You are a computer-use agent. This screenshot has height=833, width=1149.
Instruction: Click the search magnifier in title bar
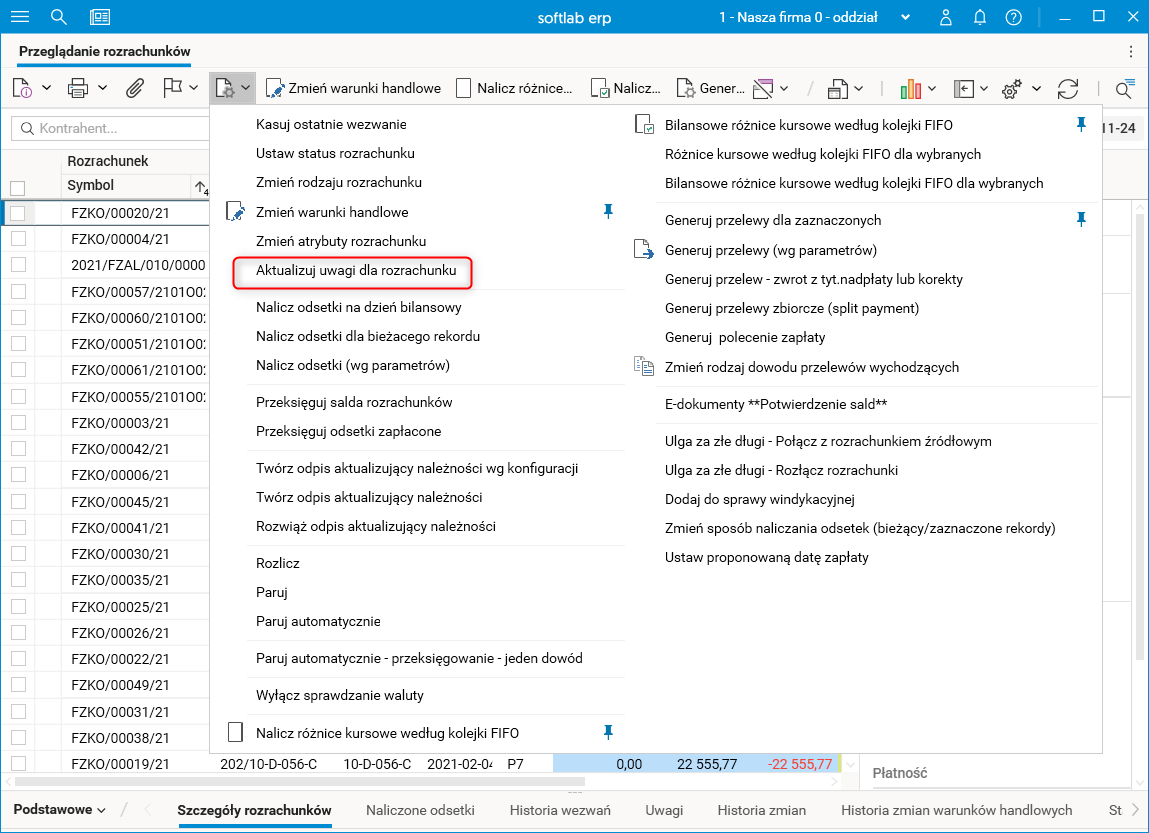(x=59, y=17)
